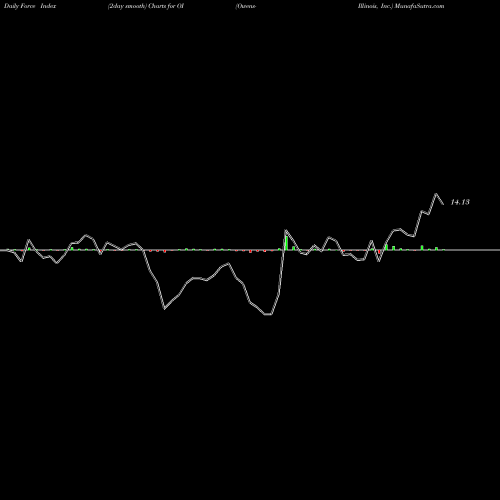Click the '(2day smooth) Charts for OI' text
Viewport: 500px width, 500px height.
tap(146, 6)
